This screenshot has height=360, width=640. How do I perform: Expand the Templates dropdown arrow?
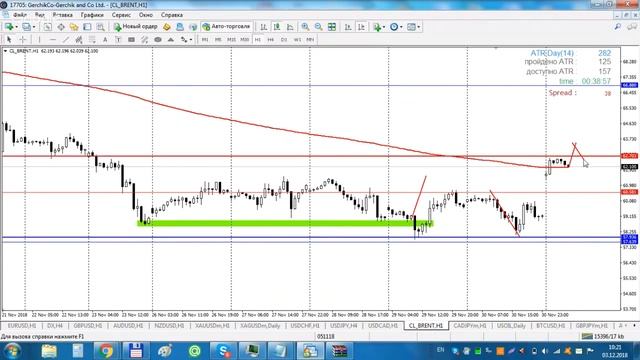pos(419,27)
